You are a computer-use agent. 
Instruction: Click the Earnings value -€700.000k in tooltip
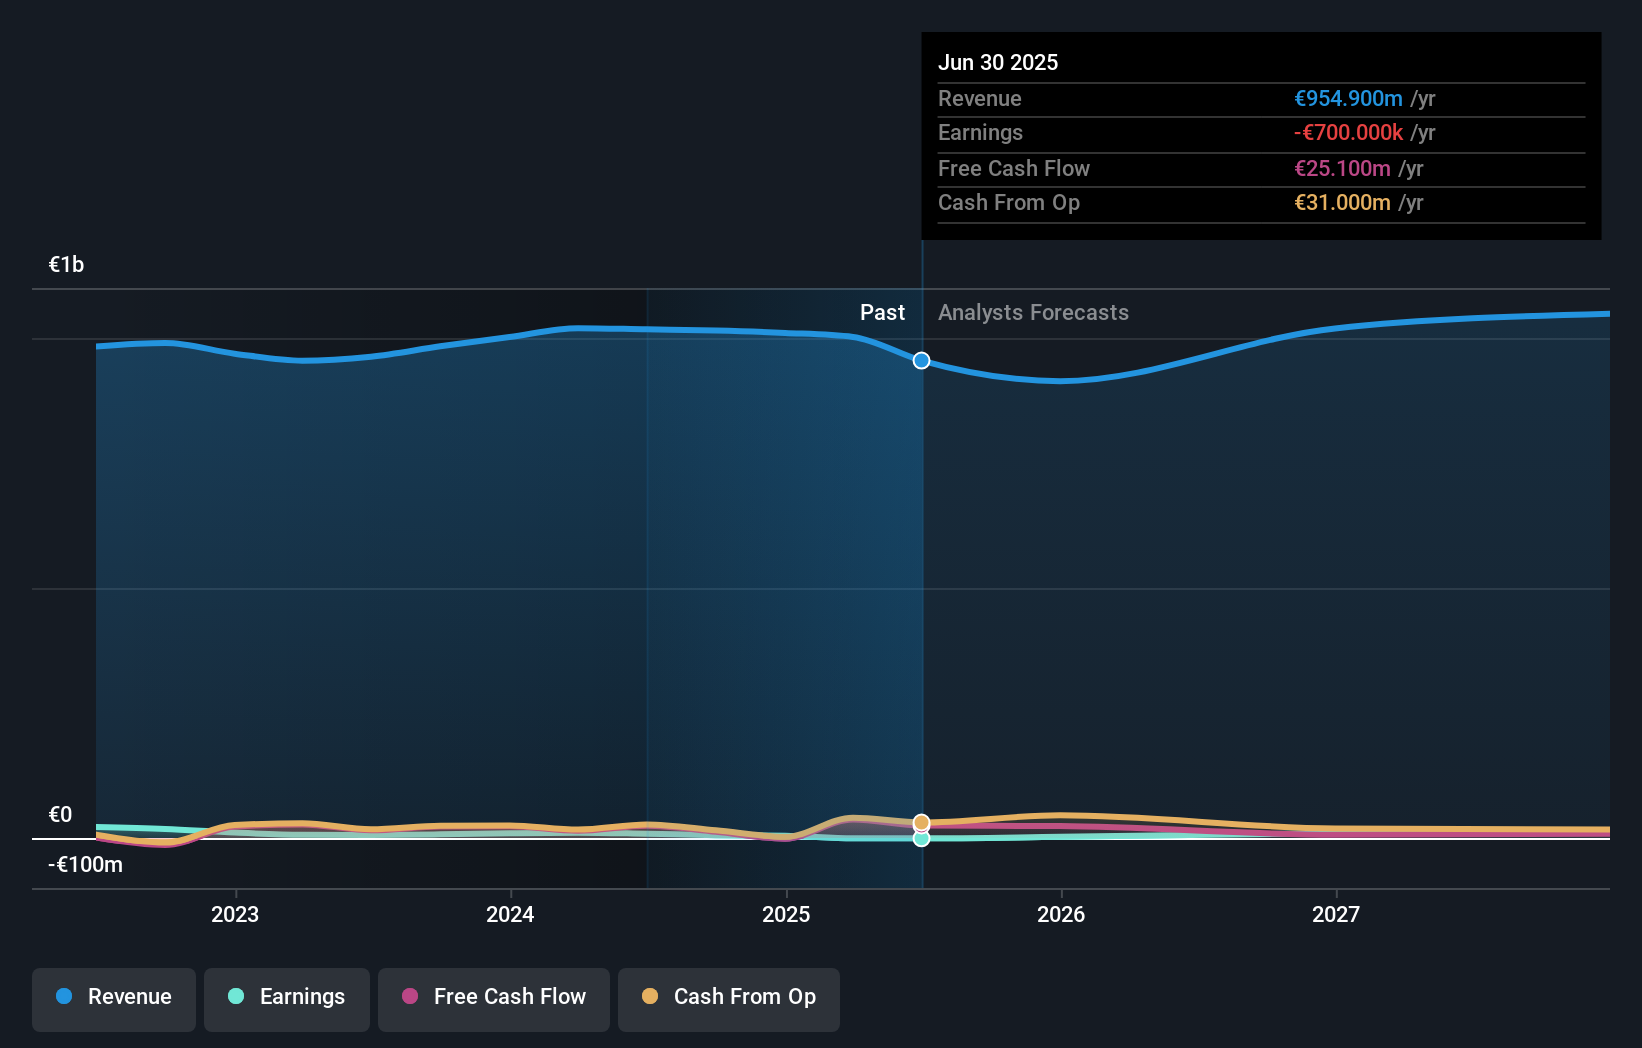1349,132
